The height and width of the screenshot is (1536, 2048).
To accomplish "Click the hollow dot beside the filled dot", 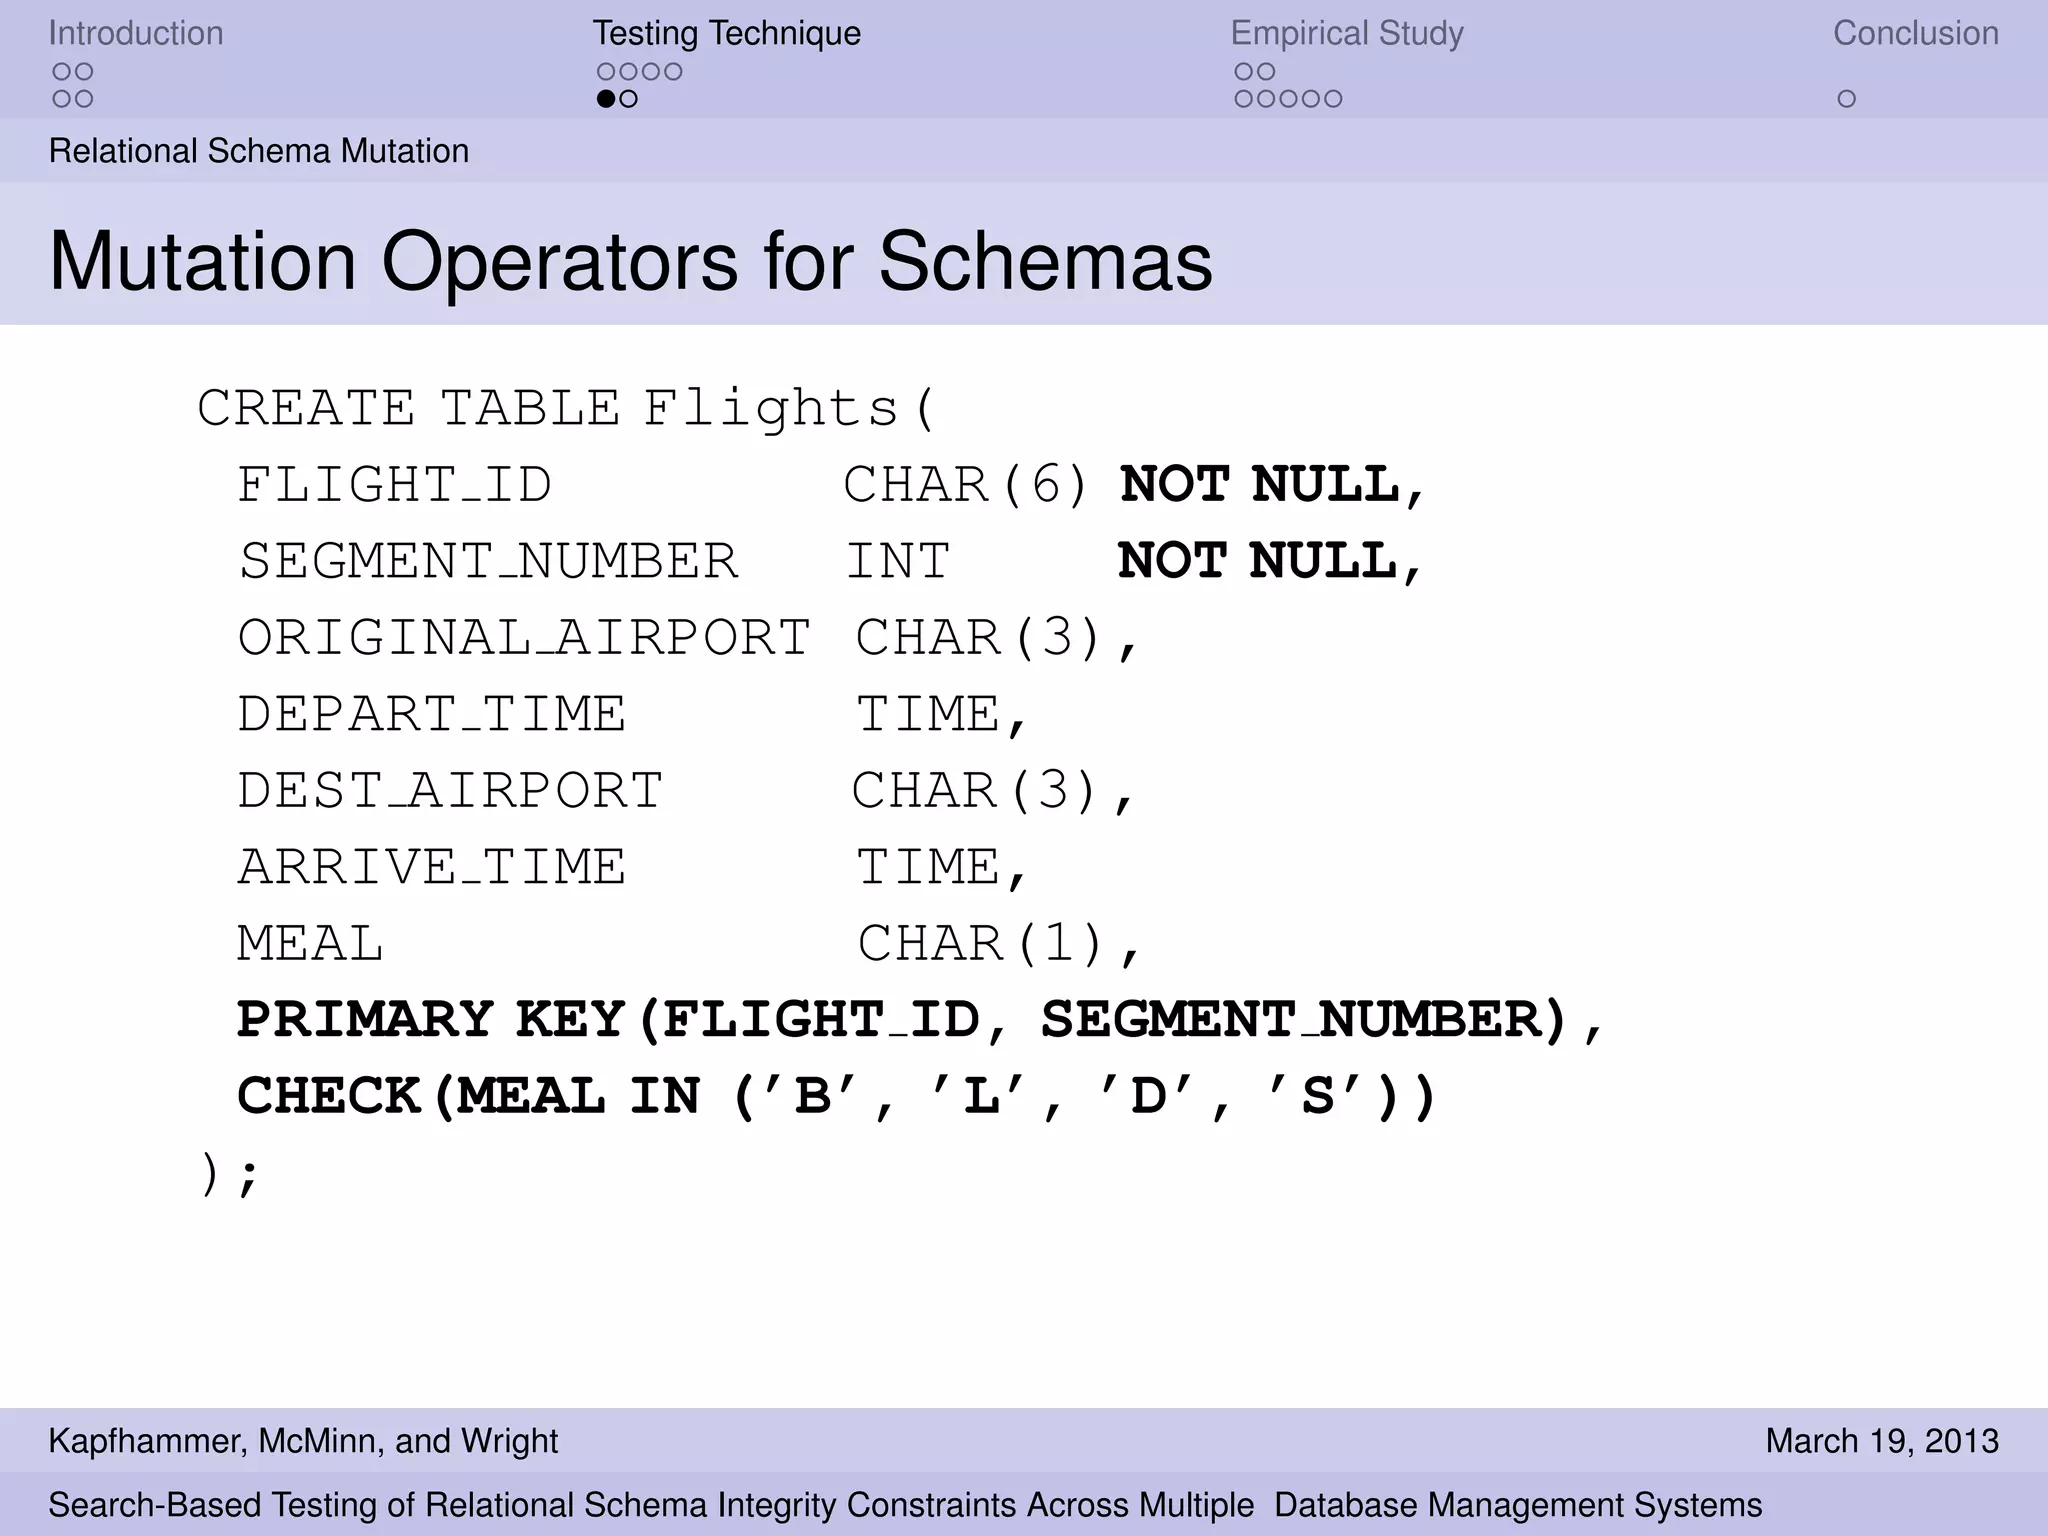I will 628,99.
